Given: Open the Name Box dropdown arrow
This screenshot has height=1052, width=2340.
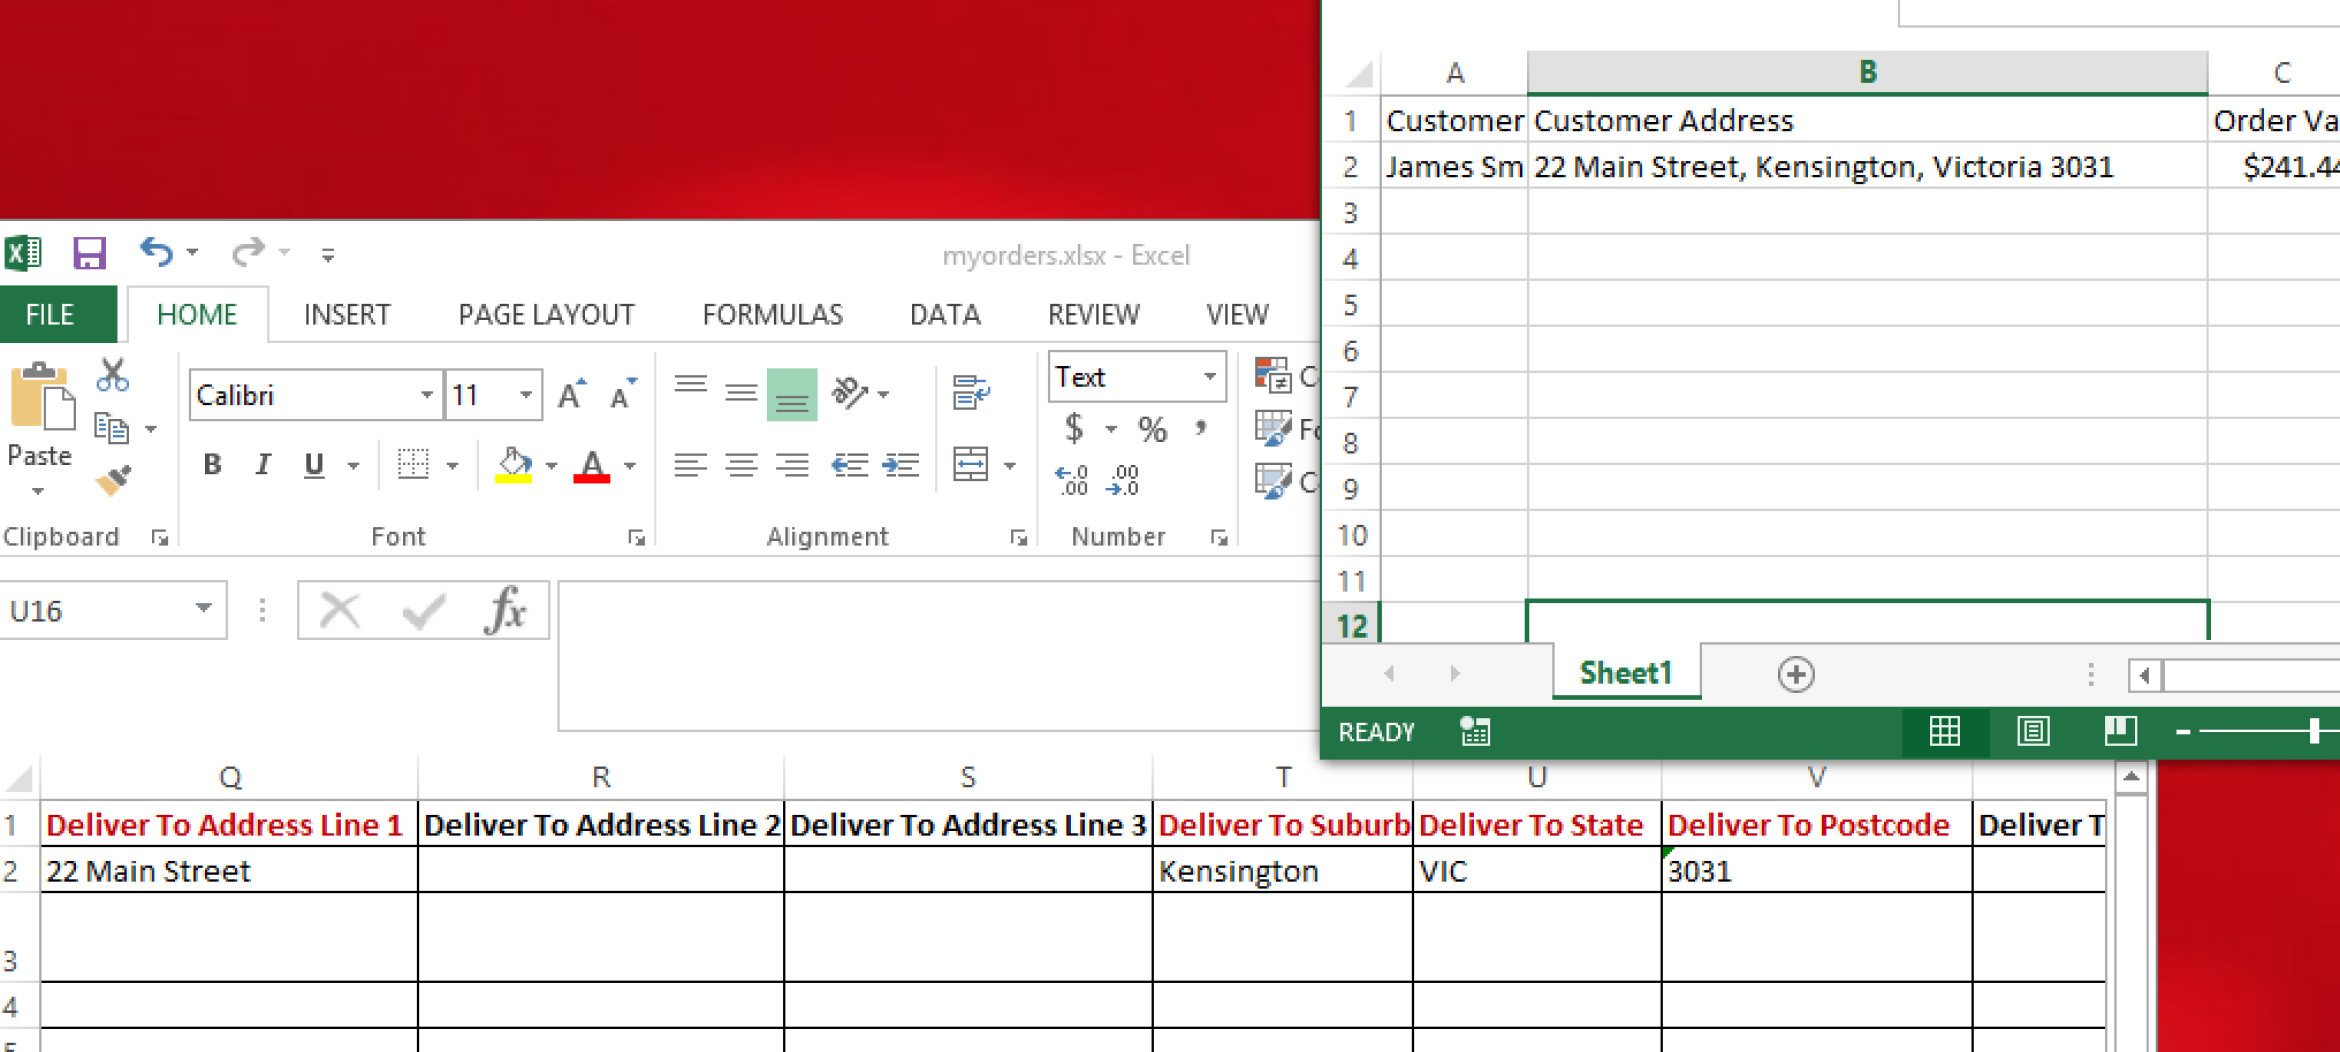Looking at the screenshot, I should pos(203,609).
